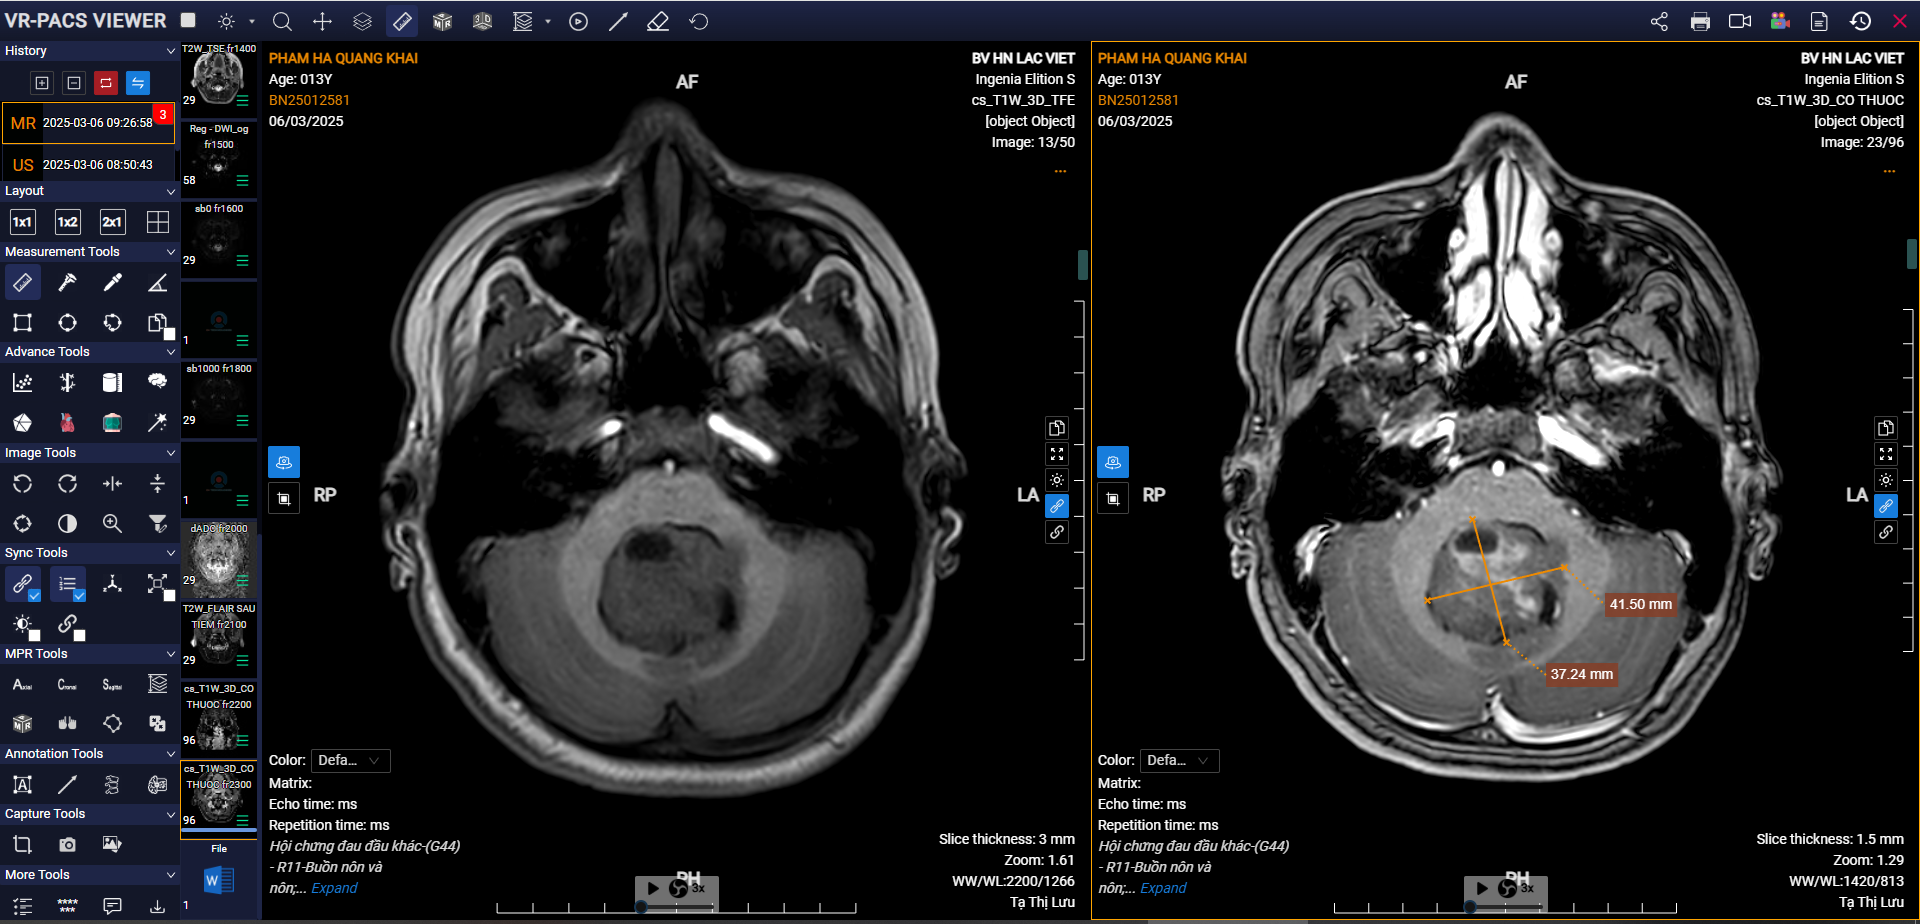Click the camera screenshot capture icon
Image resolution: width=1920 pixels, height=924 pixels.
tap(67, 844)
